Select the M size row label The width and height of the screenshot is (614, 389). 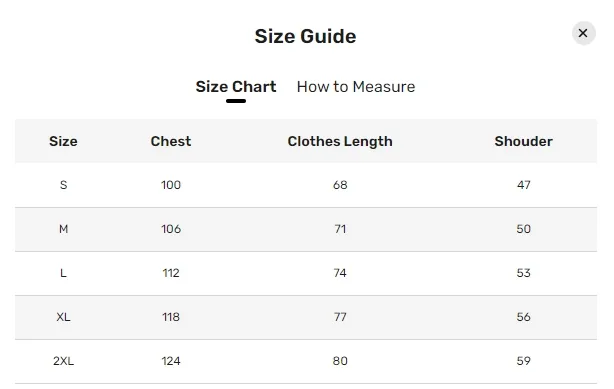coord(63,229)
